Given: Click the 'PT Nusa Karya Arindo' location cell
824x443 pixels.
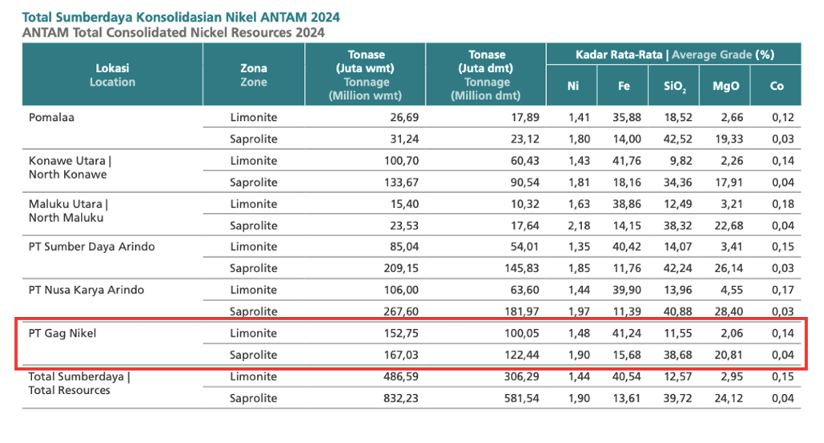Looking at the screenshot, I should [86, 290].
